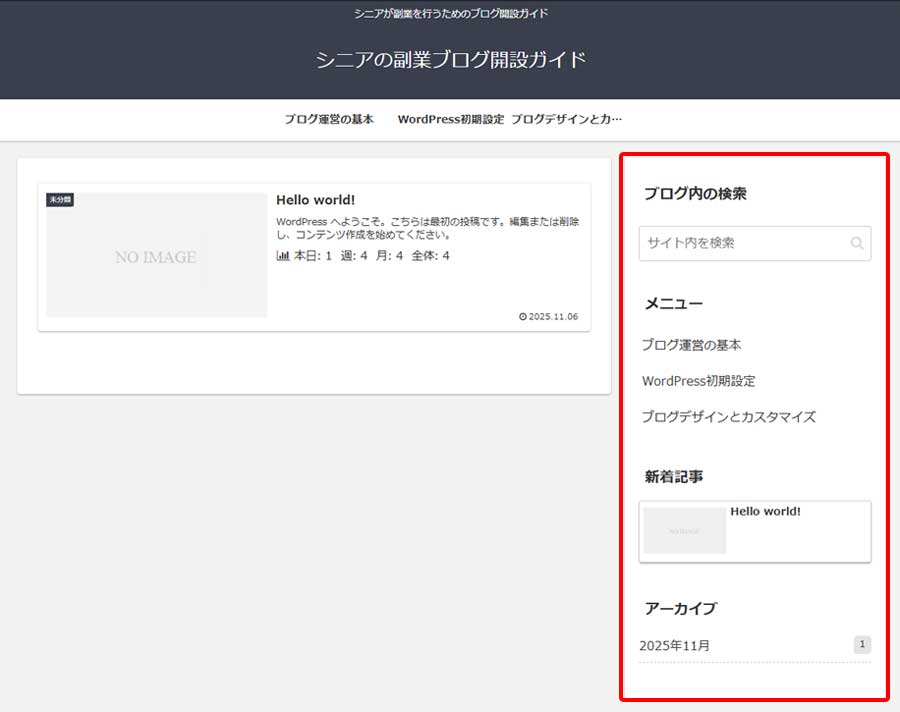This screenshot has width=900, height=712.
Task: Open the 2025年11月 archive link
Action: pos(675,645)
